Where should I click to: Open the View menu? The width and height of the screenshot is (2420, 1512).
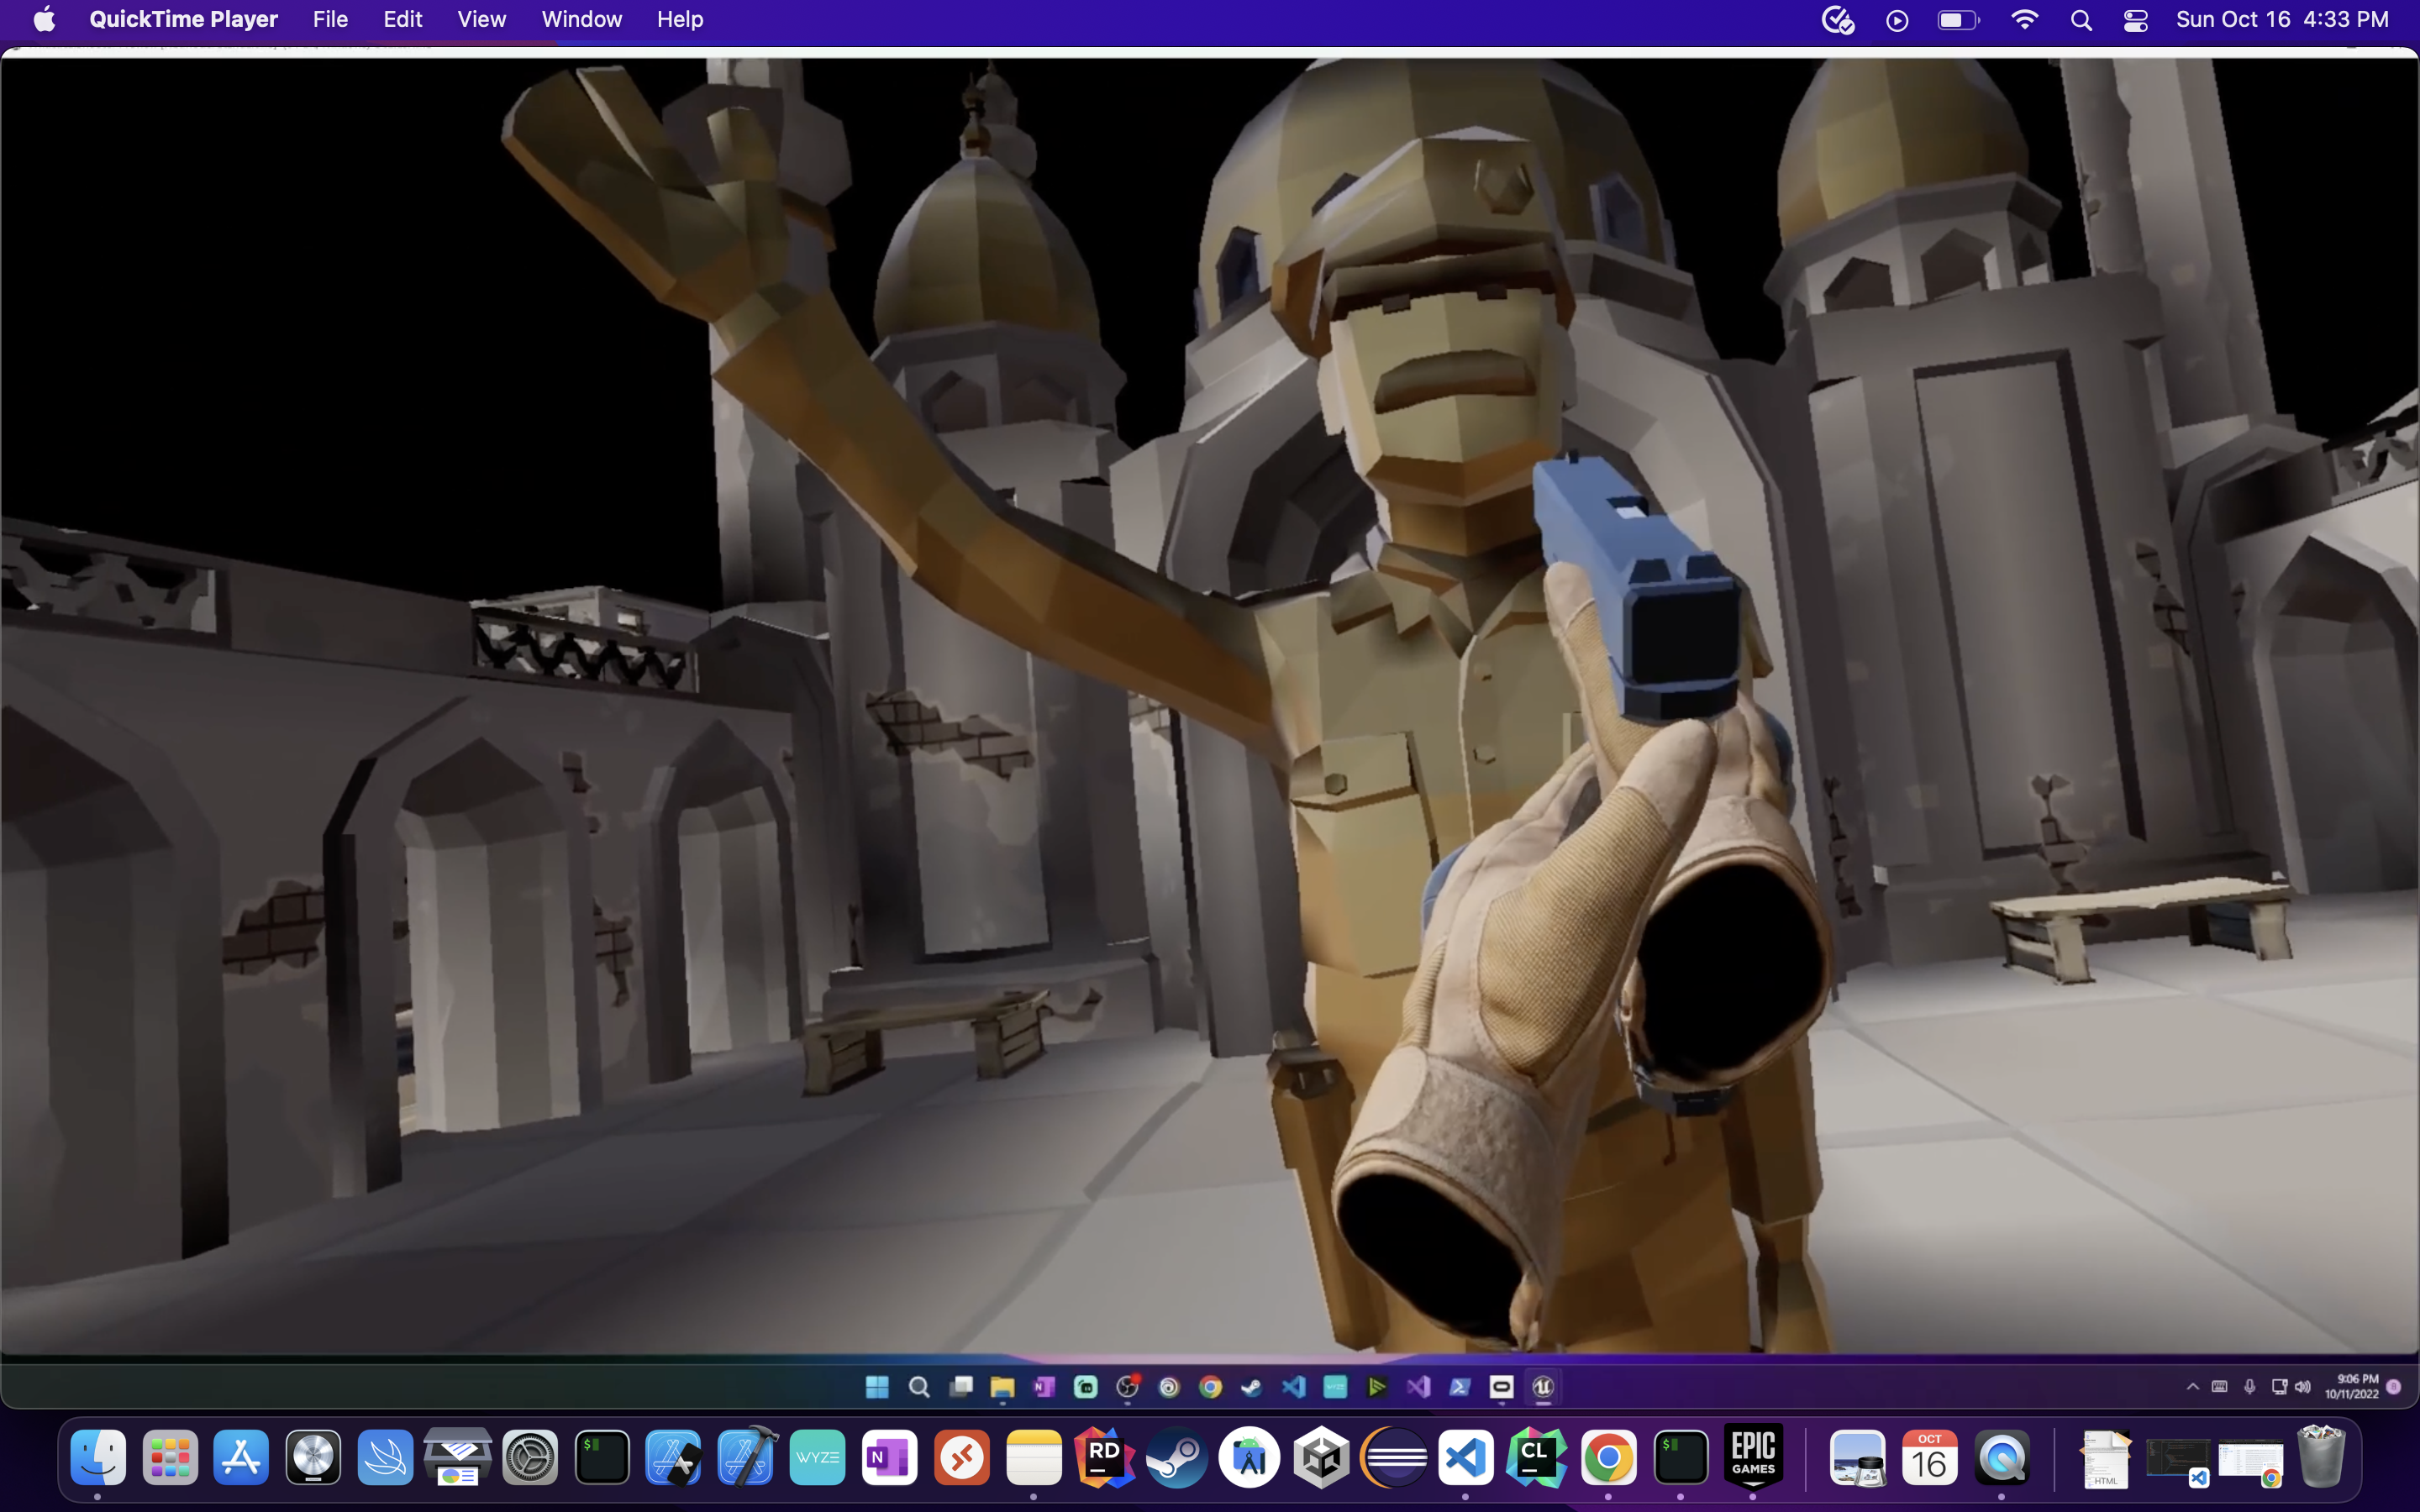click(x=481, y=19)
